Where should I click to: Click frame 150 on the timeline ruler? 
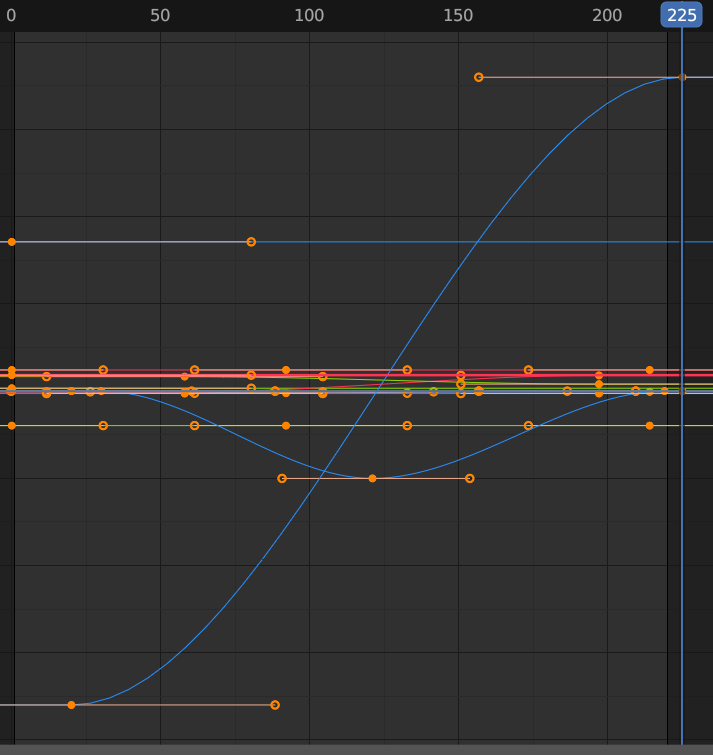pos(458,15)
